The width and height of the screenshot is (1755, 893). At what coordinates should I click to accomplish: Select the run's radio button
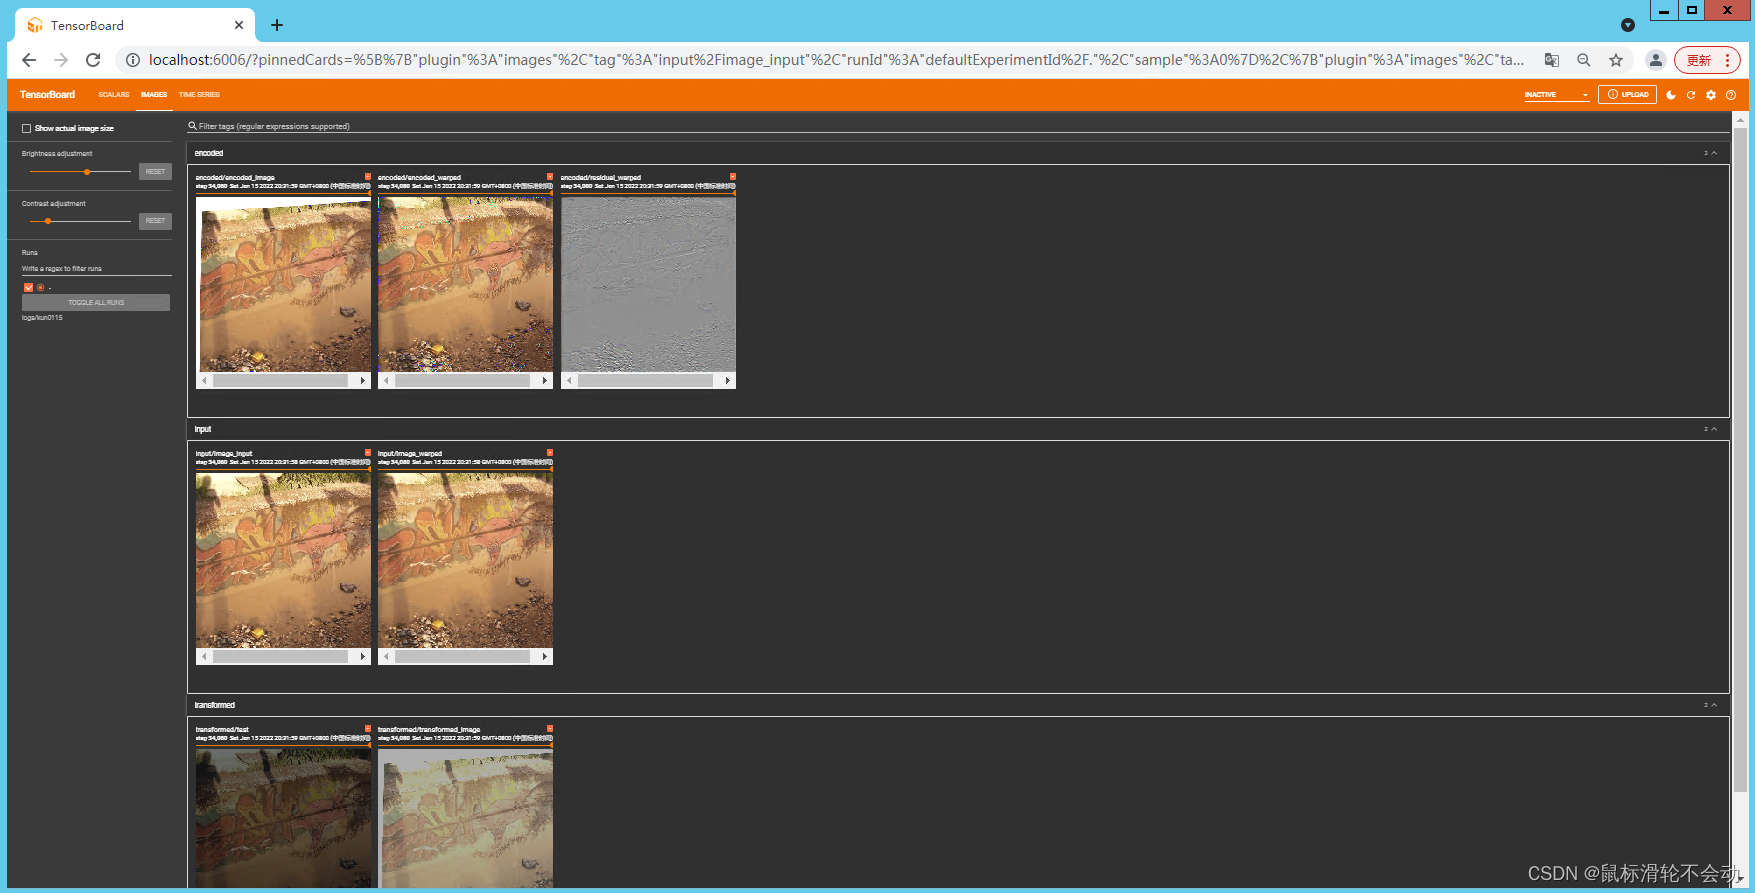(x=40, y=287)
